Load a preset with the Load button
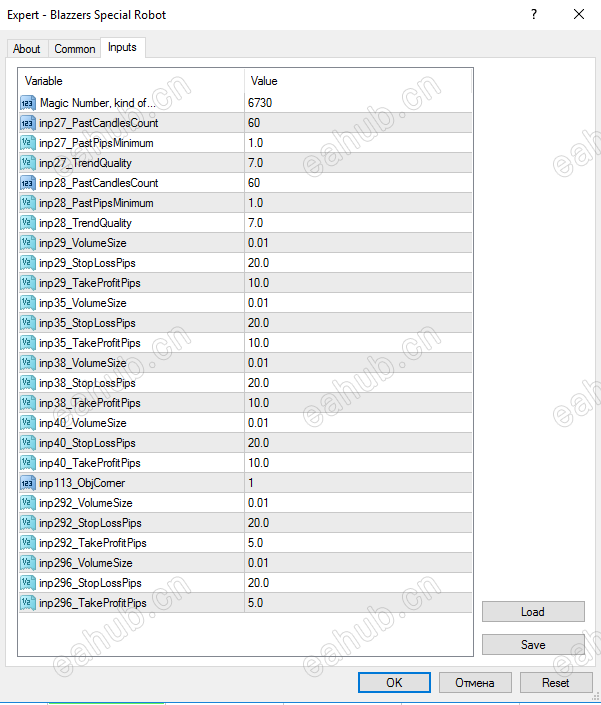 (x=533, y=612)
